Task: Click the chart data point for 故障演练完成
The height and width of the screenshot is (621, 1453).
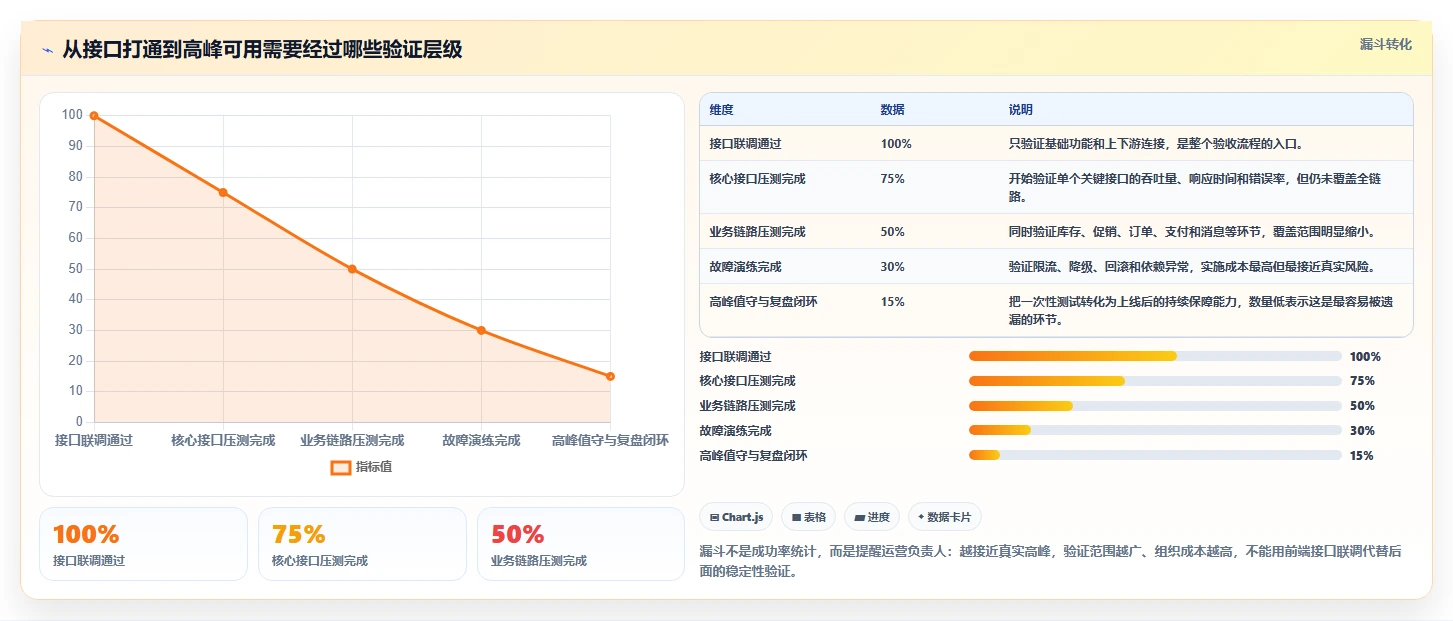Action: [481, 330]
